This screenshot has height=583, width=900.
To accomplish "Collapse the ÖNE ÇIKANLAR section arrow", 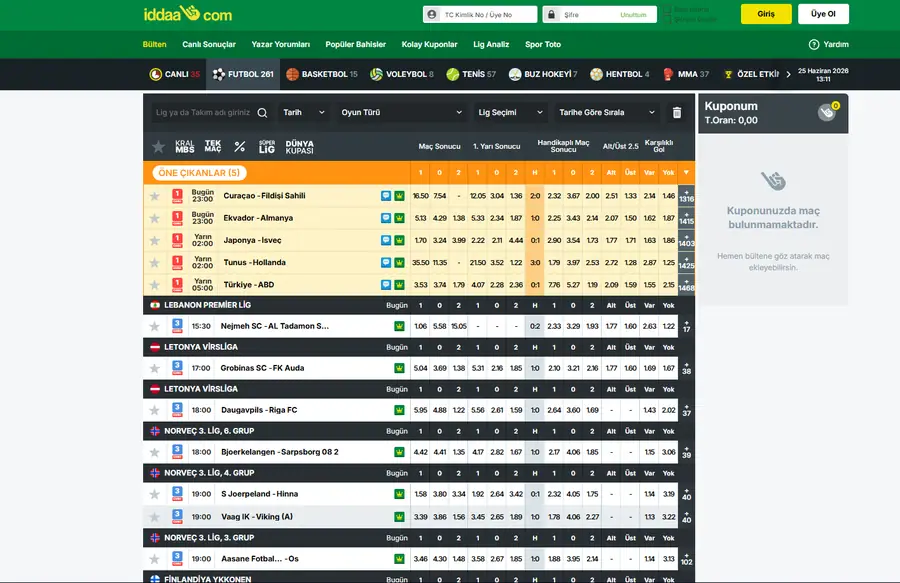I will [x=686, y=172].
